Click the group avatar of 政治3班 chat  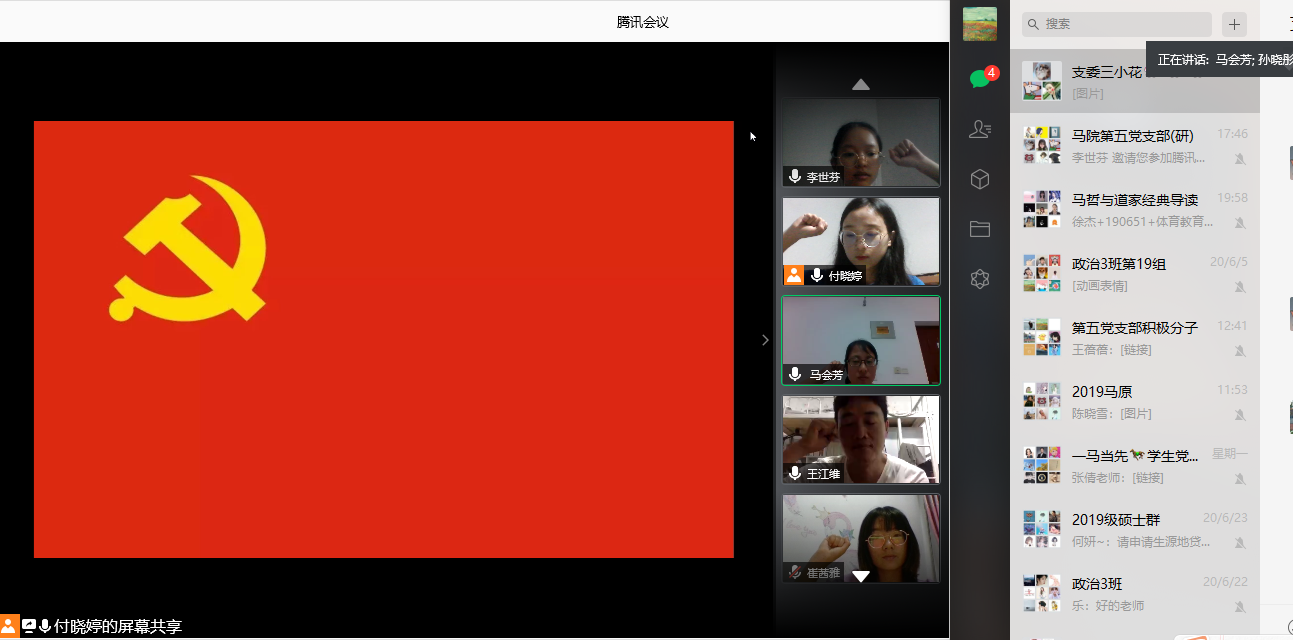coord(1042,593)
